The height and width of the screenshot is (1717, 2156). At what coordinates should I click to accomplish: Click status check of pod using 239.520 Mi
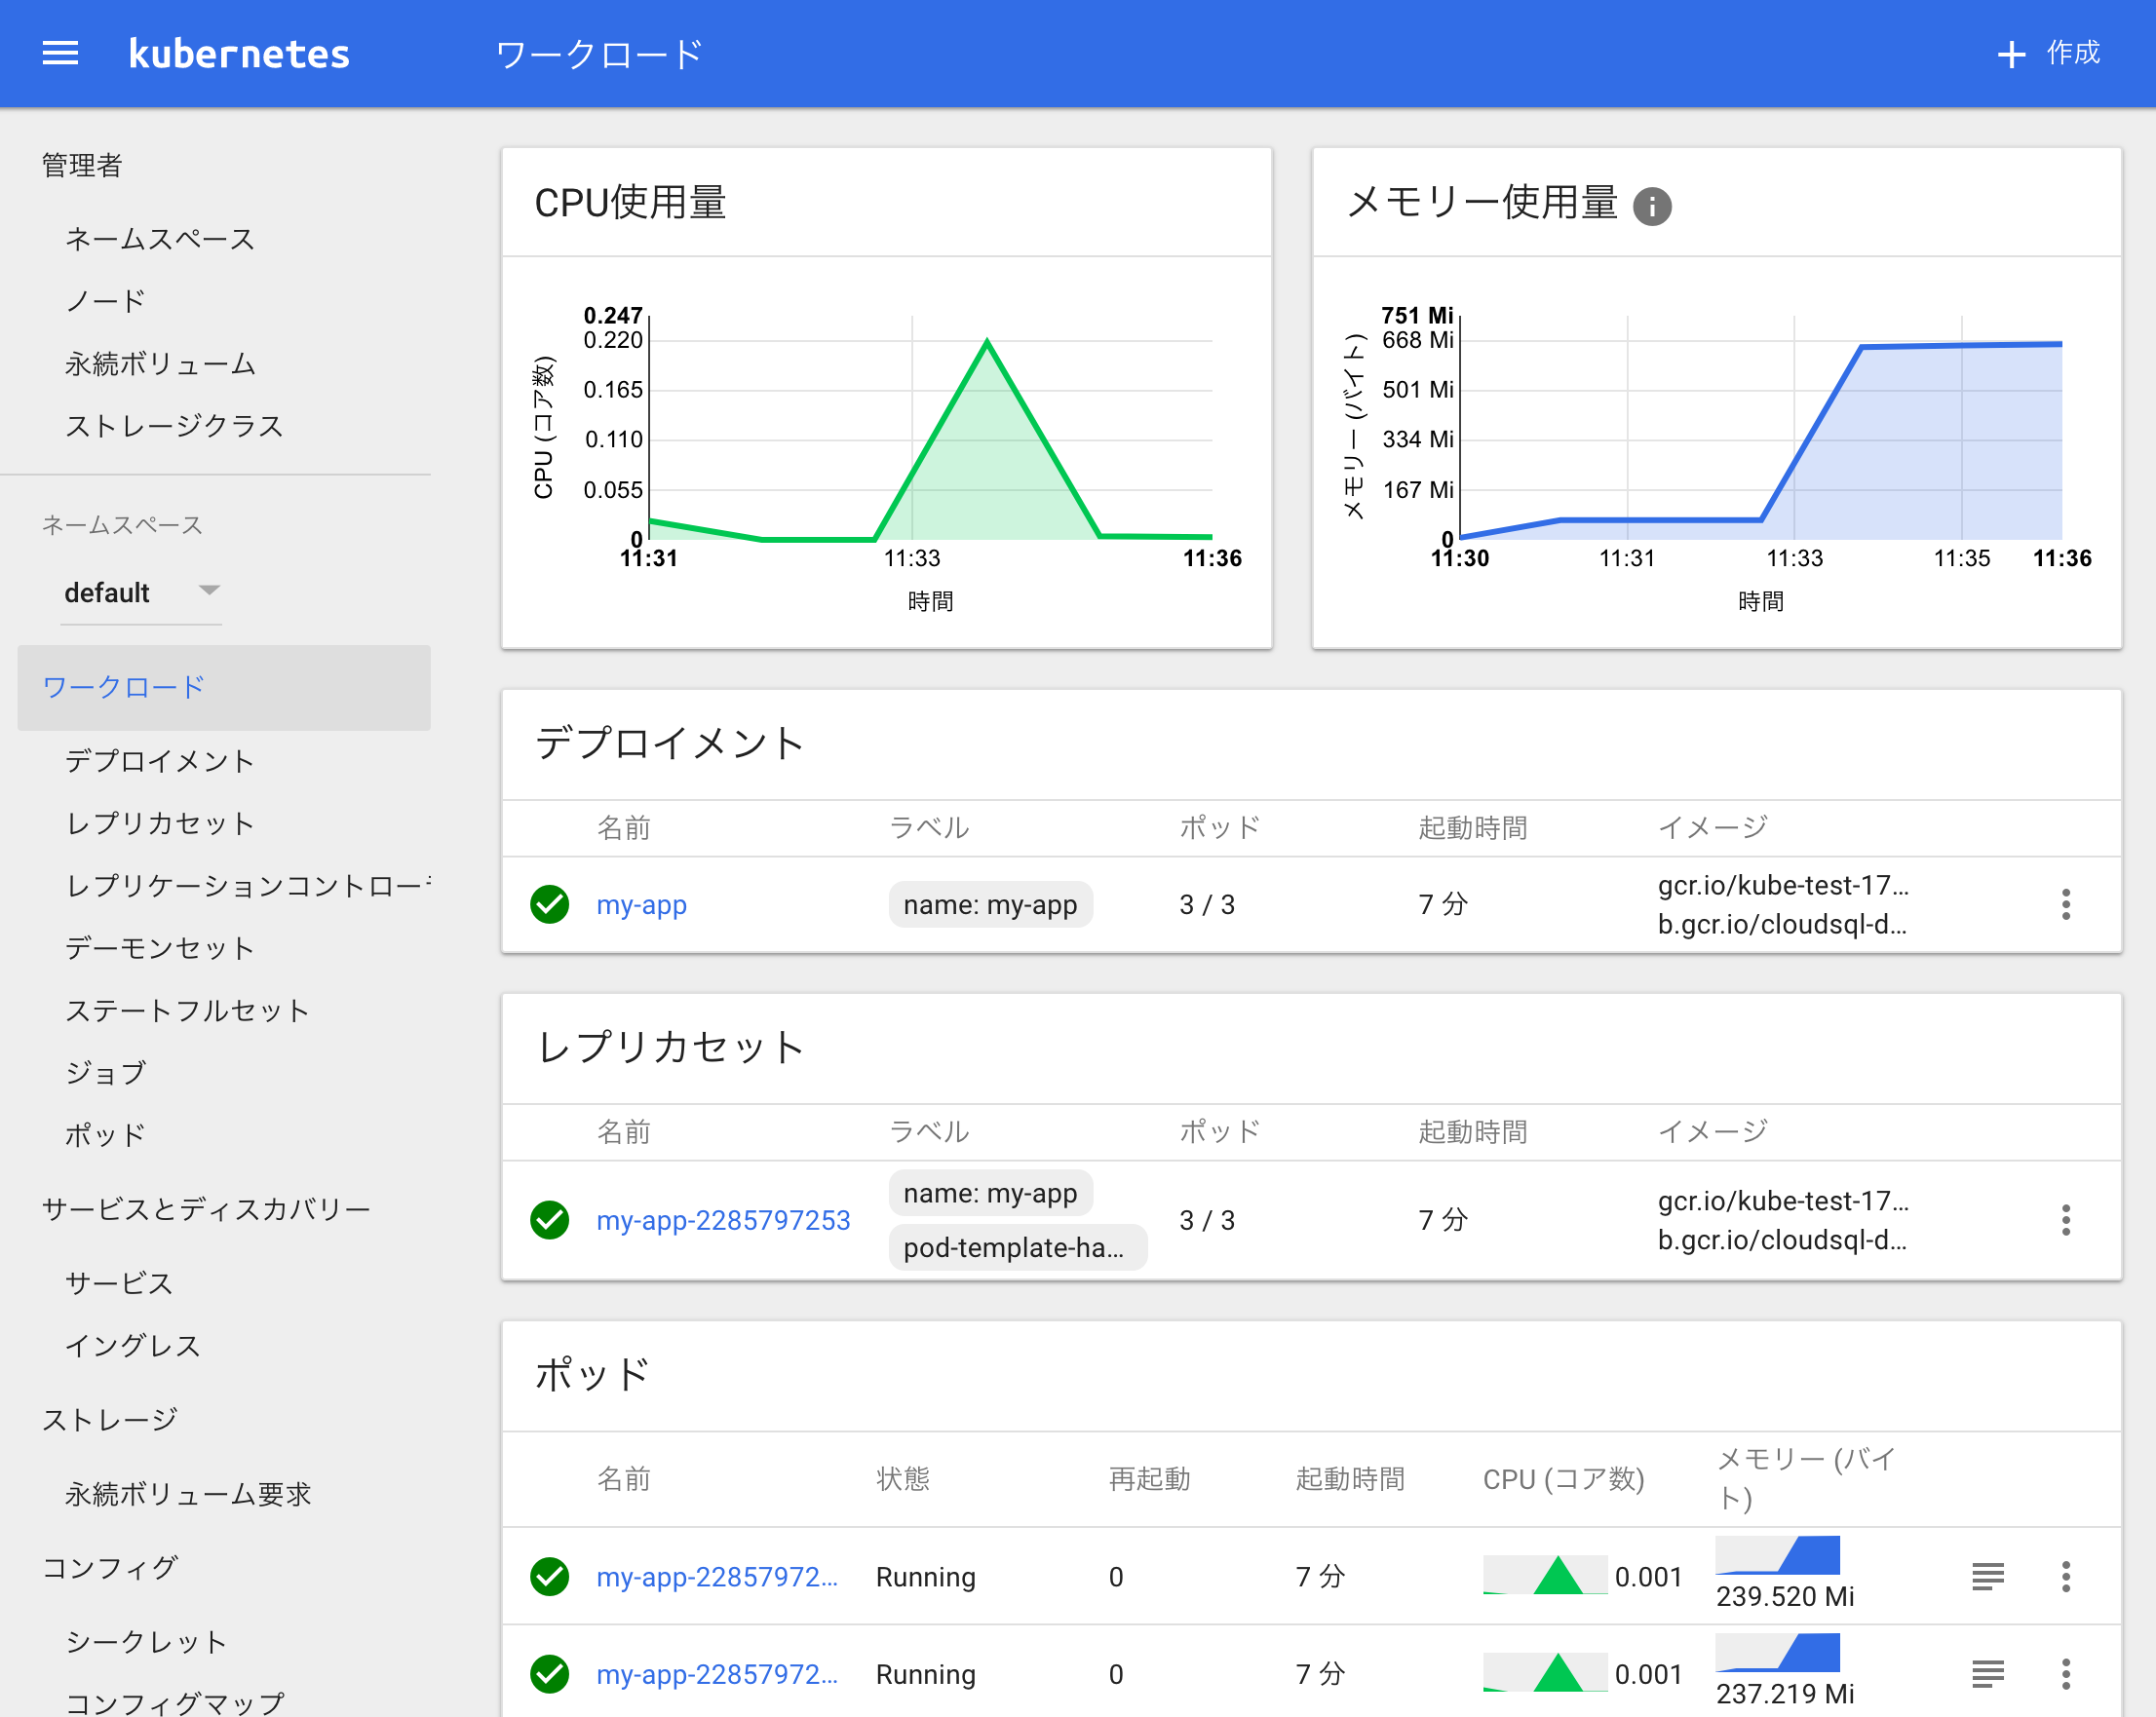550,1577
